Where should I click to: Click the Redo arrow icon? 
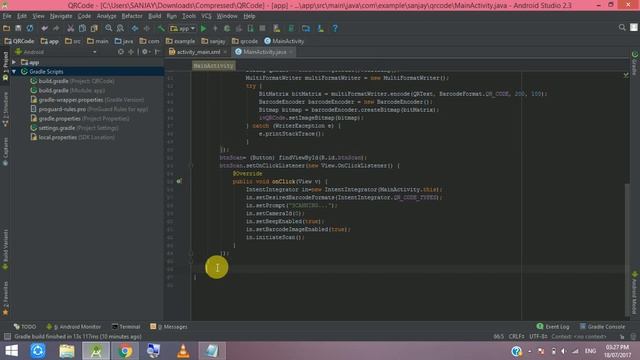[56, 28]
